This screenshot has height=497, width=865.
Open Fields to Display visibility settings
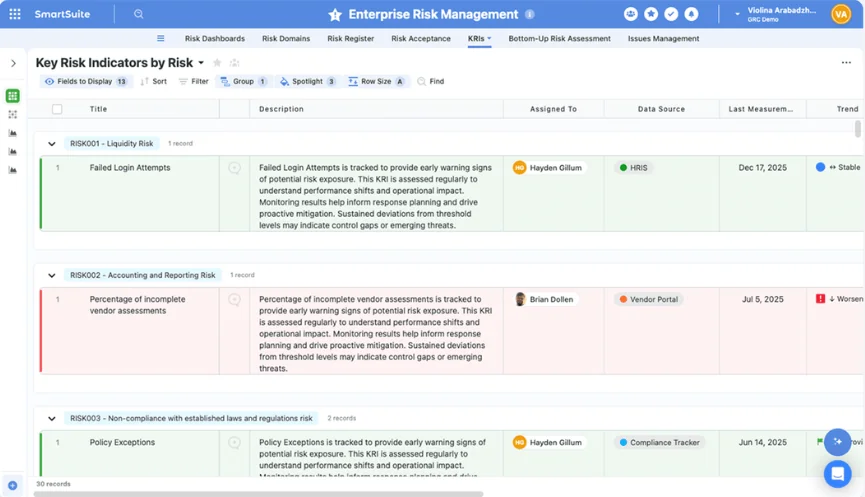coord(86,82)
